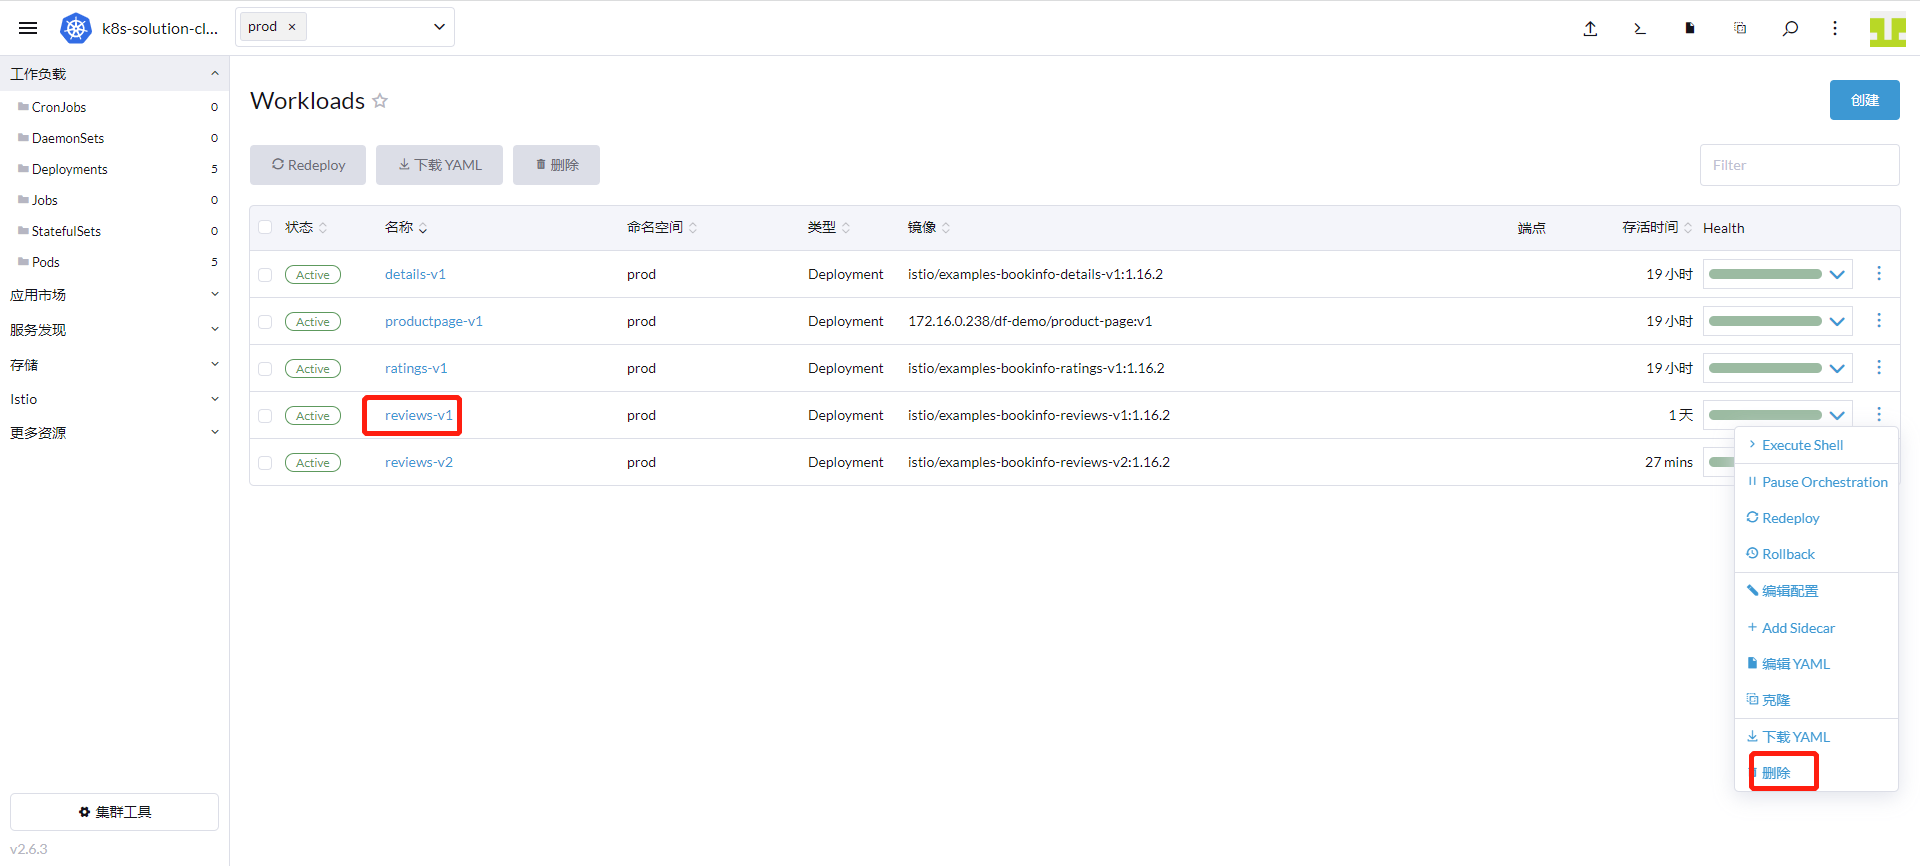The width and height of the screenshot is (1920, 866).
Task: Open the three-dot menu for details-v1
Action: click(1879, 273)
